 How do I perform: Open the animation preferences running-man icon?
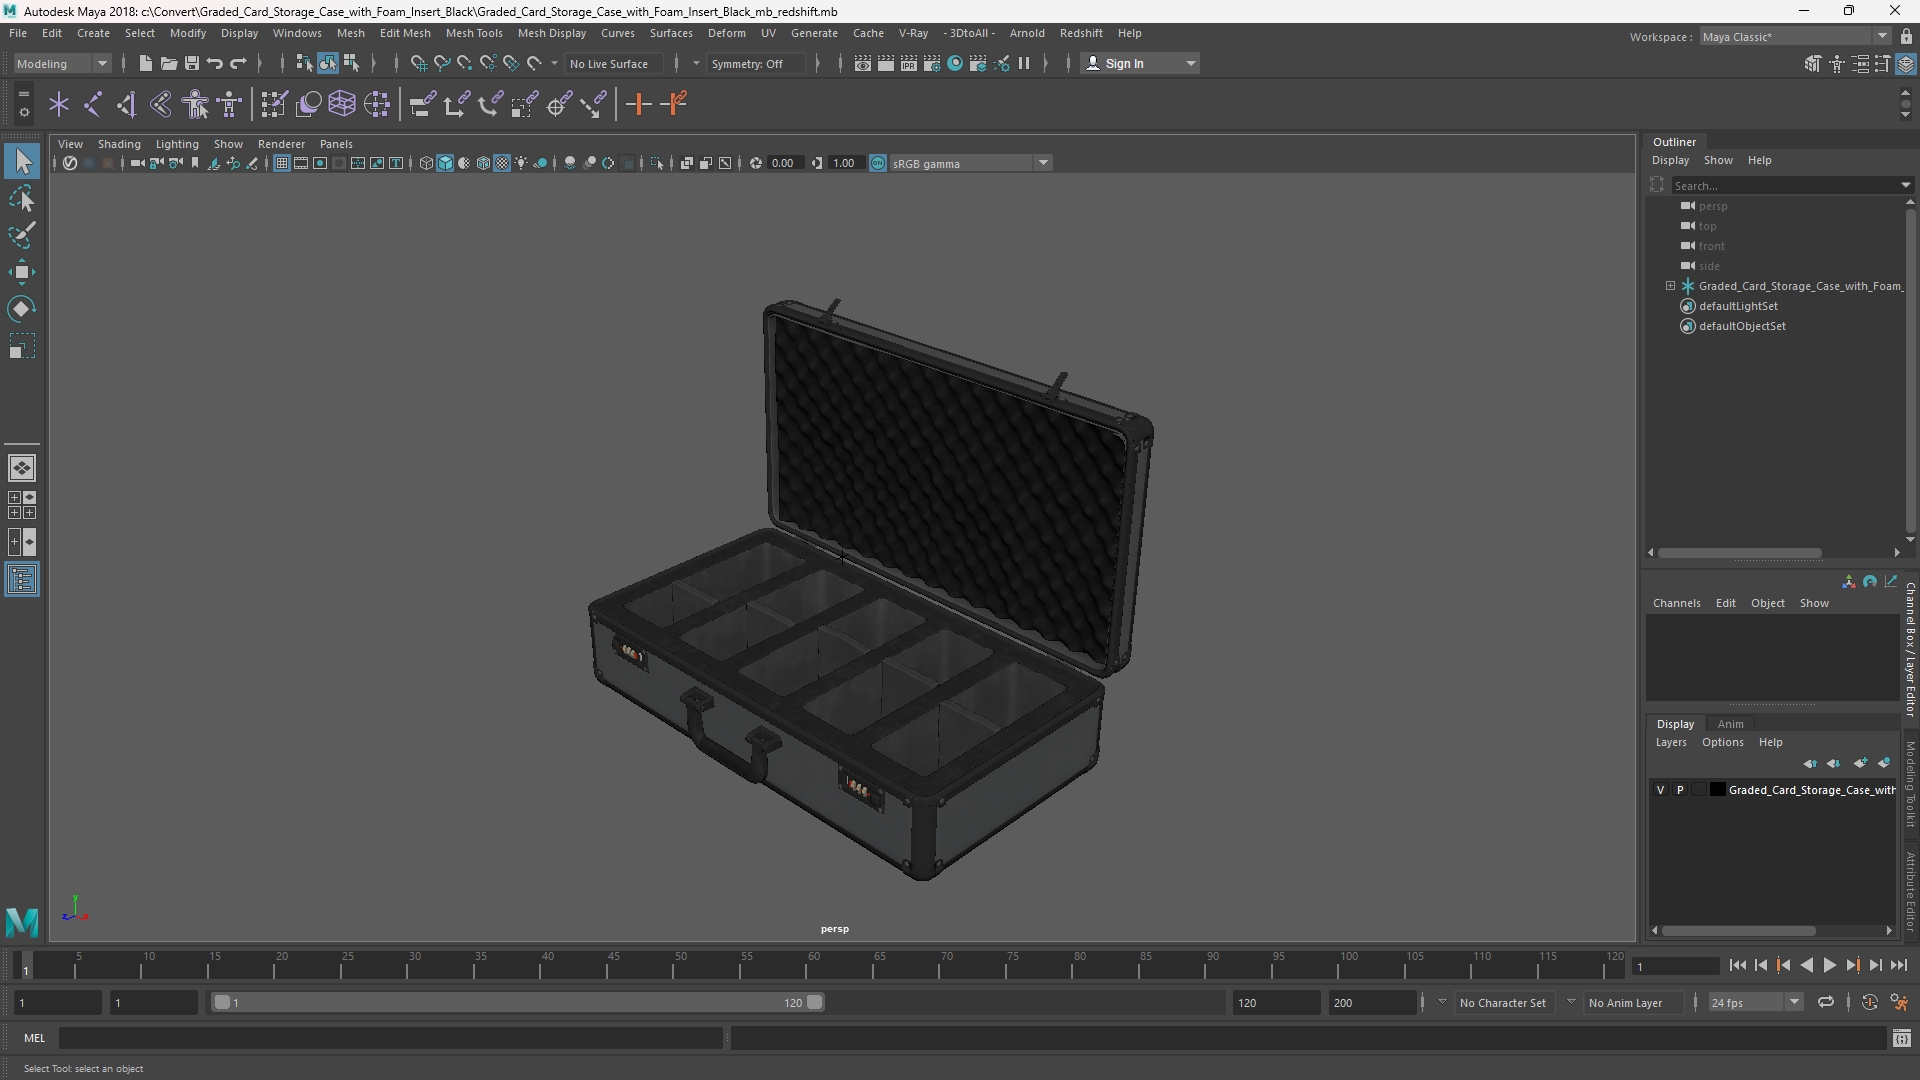(x=1899, y=1002)
